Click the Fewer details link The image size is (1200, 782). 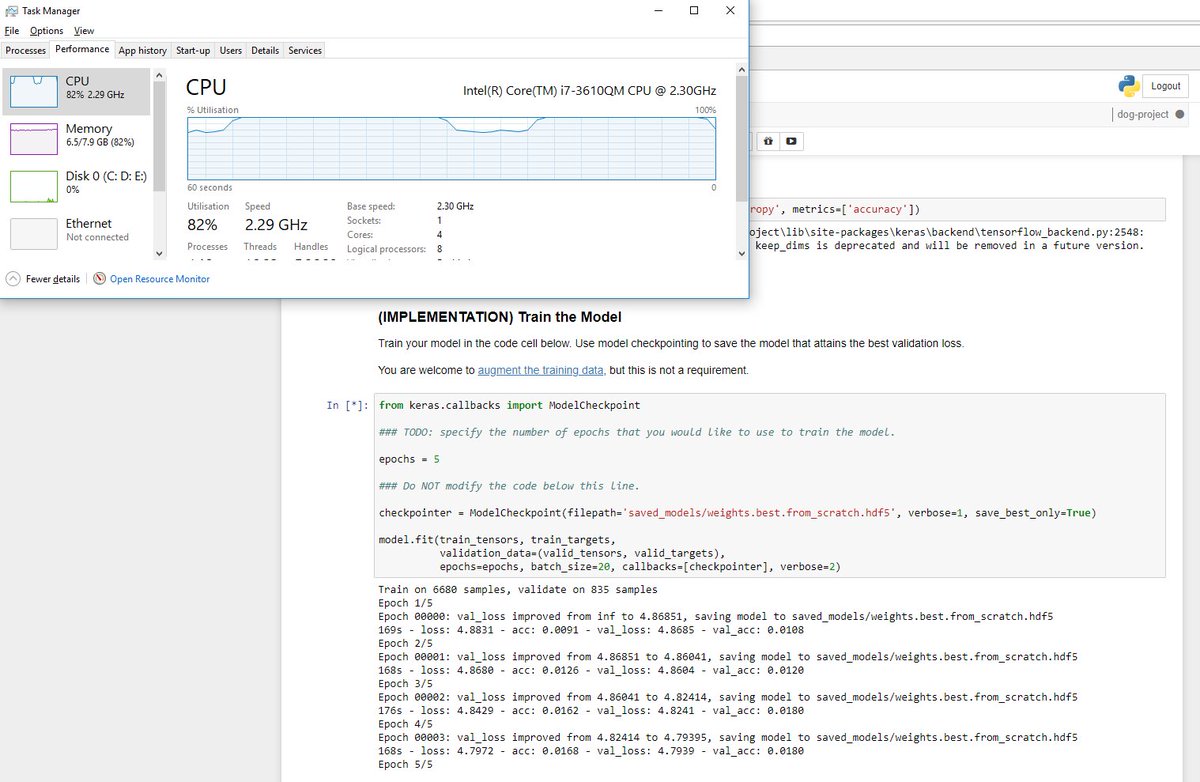click(53, 279)
